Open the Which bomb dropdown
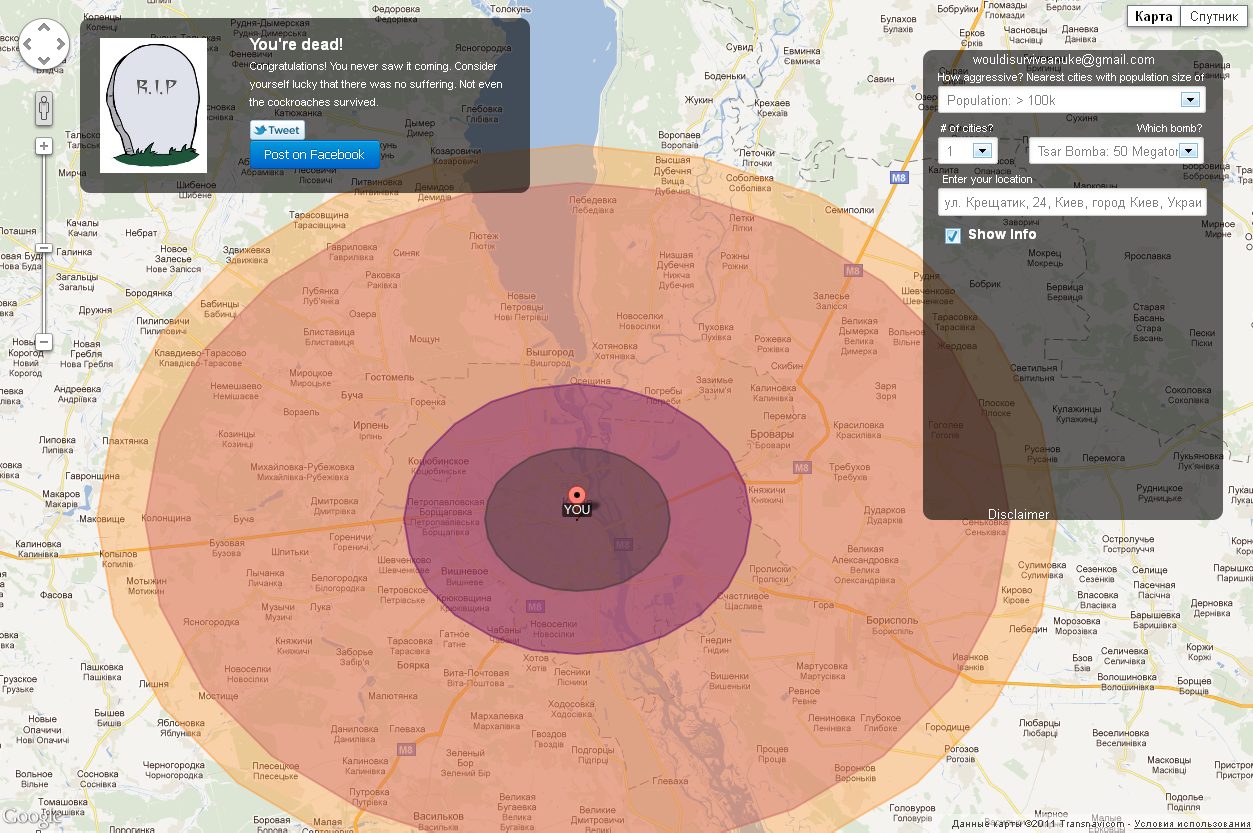Screen dimensions: 1253x833 pyautogui.click(x=1116, y=151)
